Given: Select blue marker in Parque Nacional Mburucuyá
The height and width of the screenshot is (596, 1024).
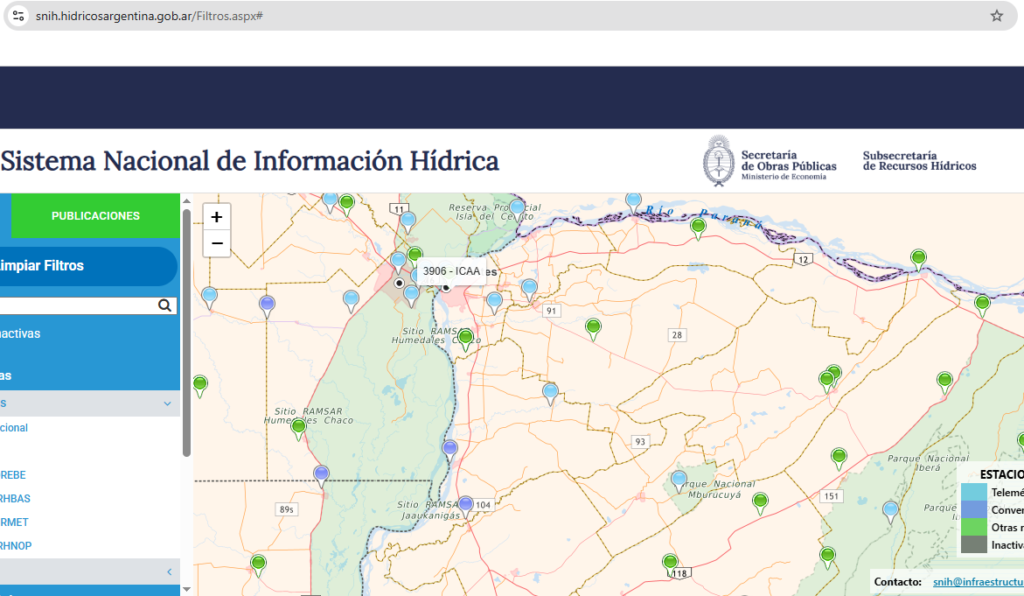Looking at the screenshot, I should (679, 480).
